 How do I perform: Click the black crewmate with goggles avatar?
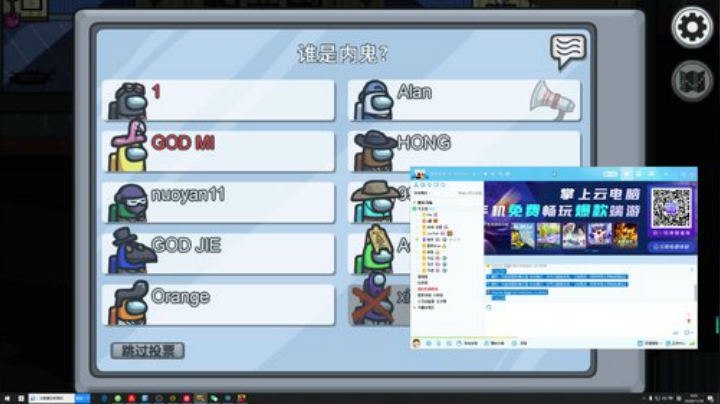click(x=128, y=101)
